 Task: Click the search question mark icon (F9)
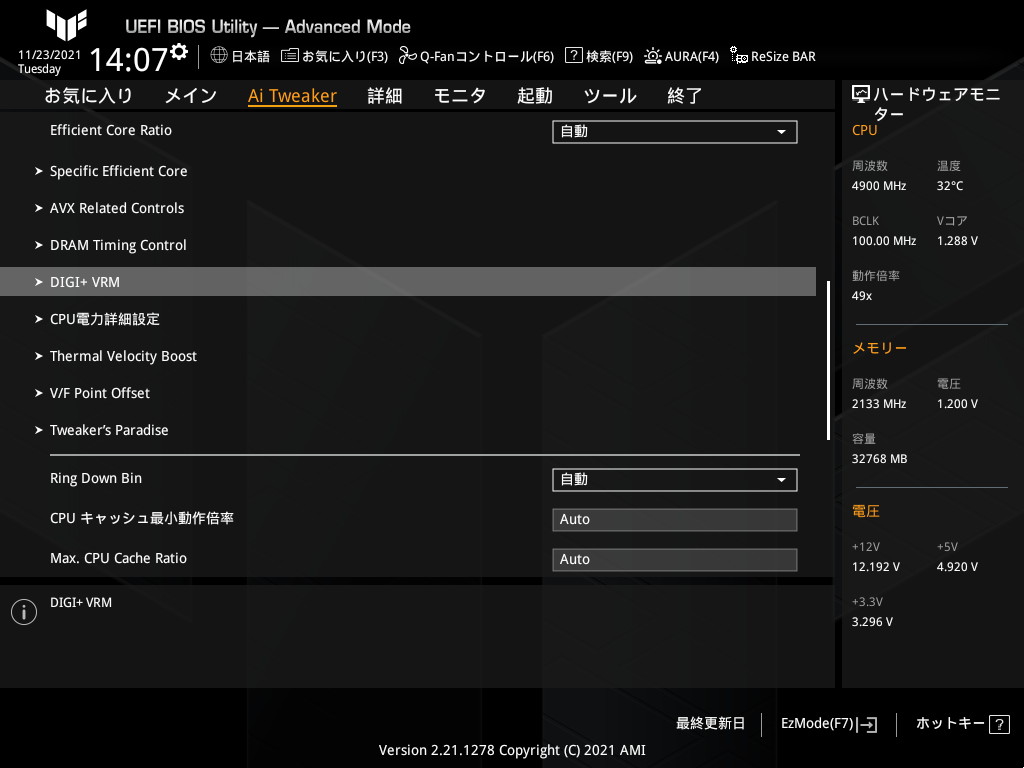coord(573,56)
